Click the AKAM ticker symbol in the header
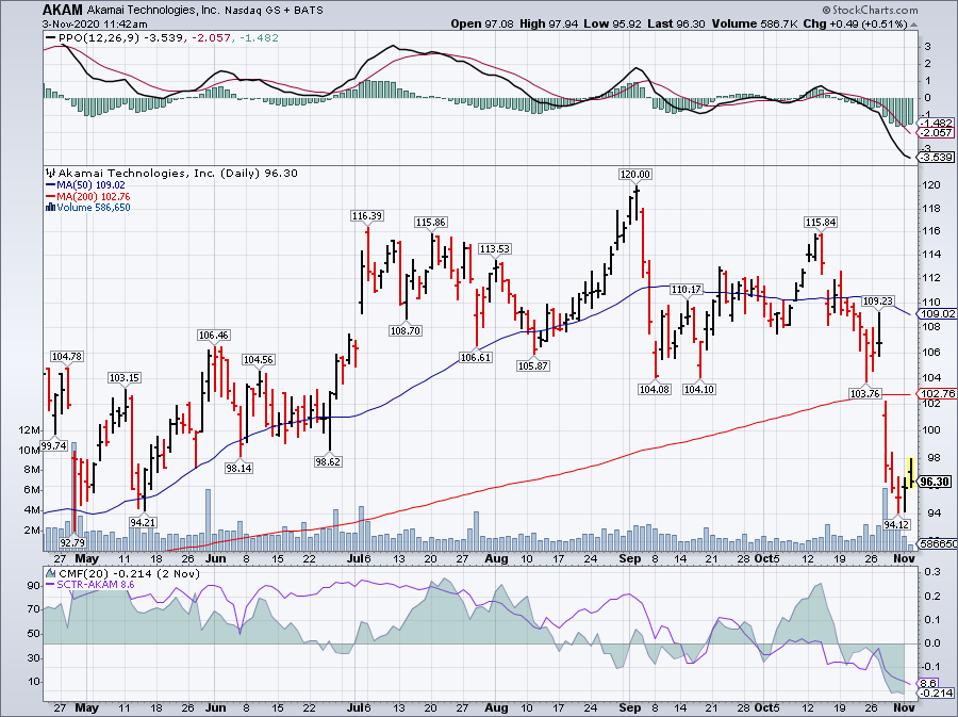This screenshot has height=717, width=958. pos(62,8)
